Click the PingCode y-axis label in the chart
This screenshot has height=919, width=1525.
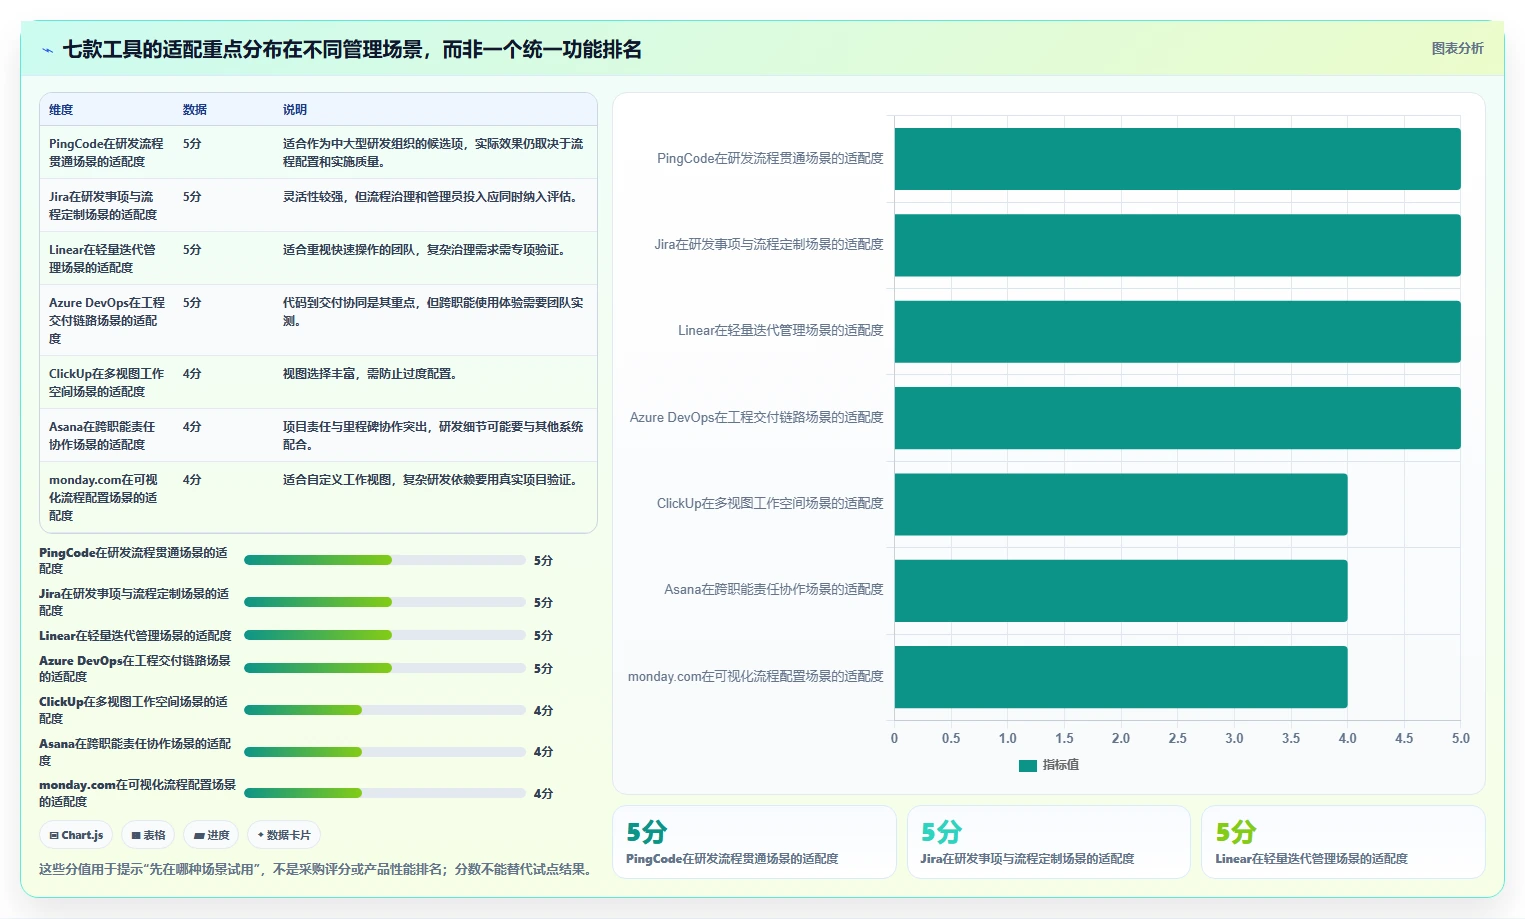point(770,159)
